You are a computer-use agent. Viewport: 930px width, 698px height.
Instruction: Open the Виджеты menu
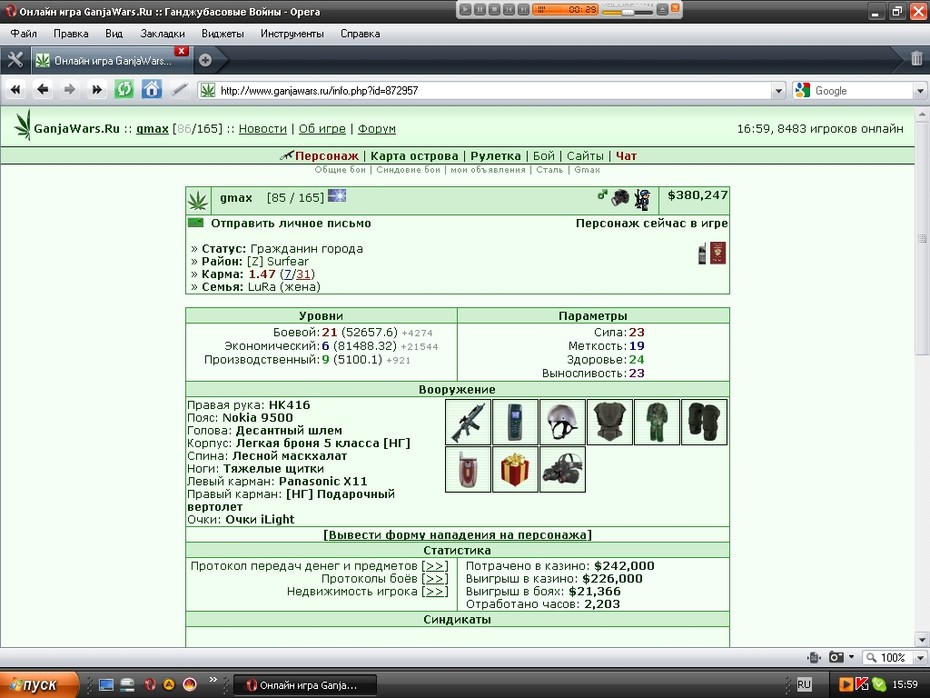222,34
